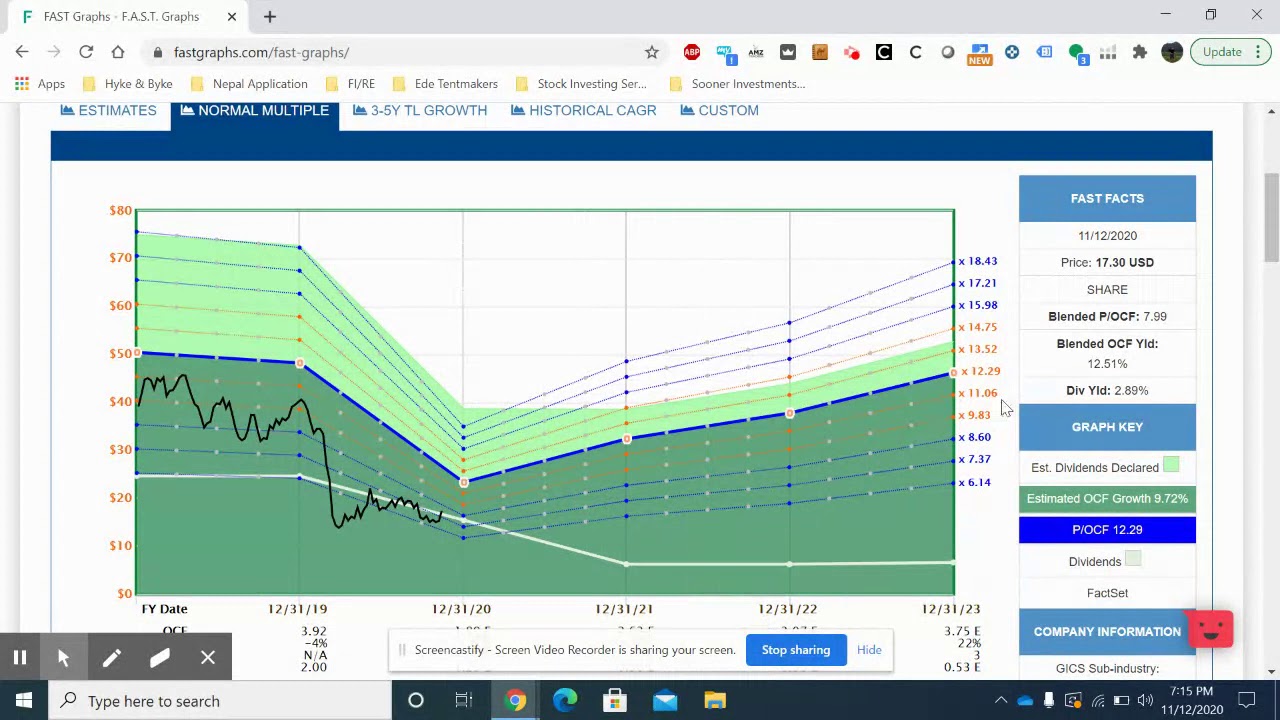Open Microsoft Edge from the taskbar
Image resolution: width=1280 pixels, height=720 pixels.
565,701
